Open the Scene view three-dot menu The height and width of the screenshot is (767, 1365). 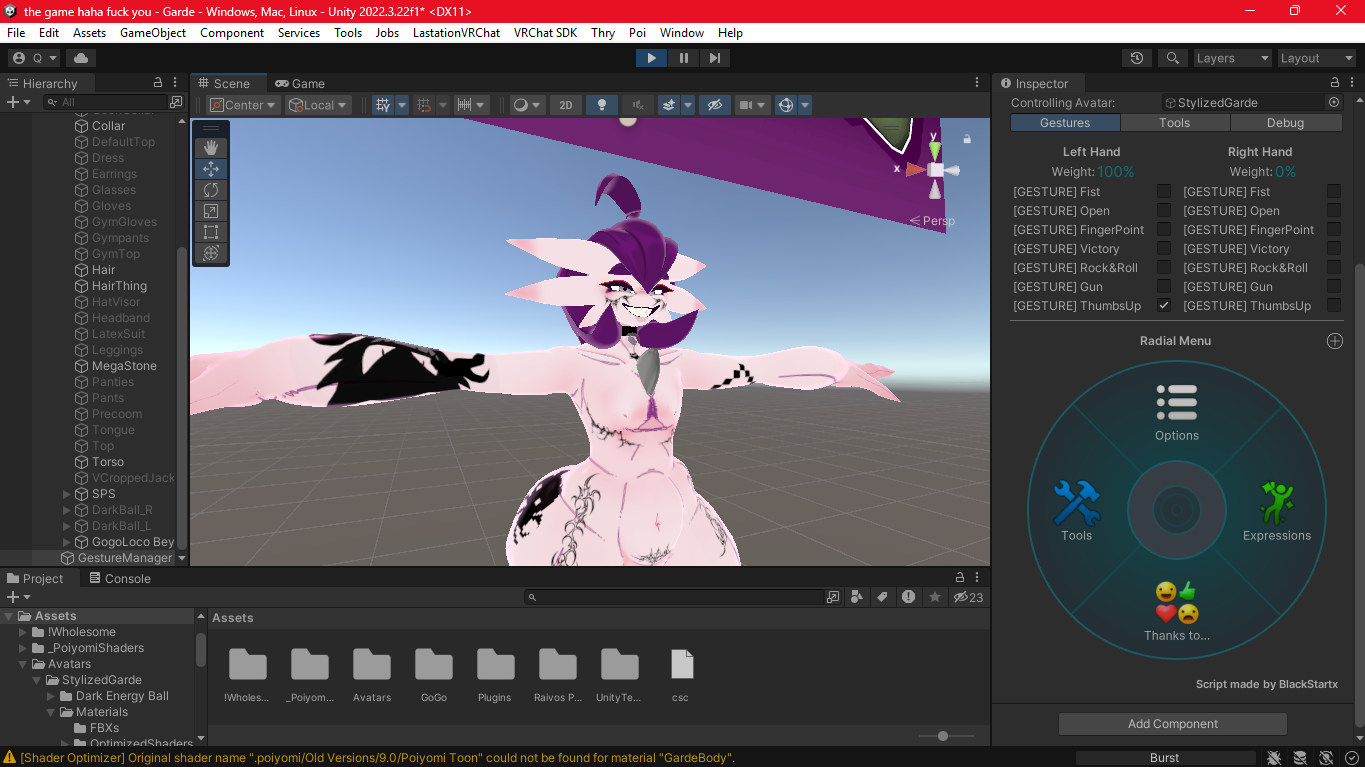click(x=977, y=83)
